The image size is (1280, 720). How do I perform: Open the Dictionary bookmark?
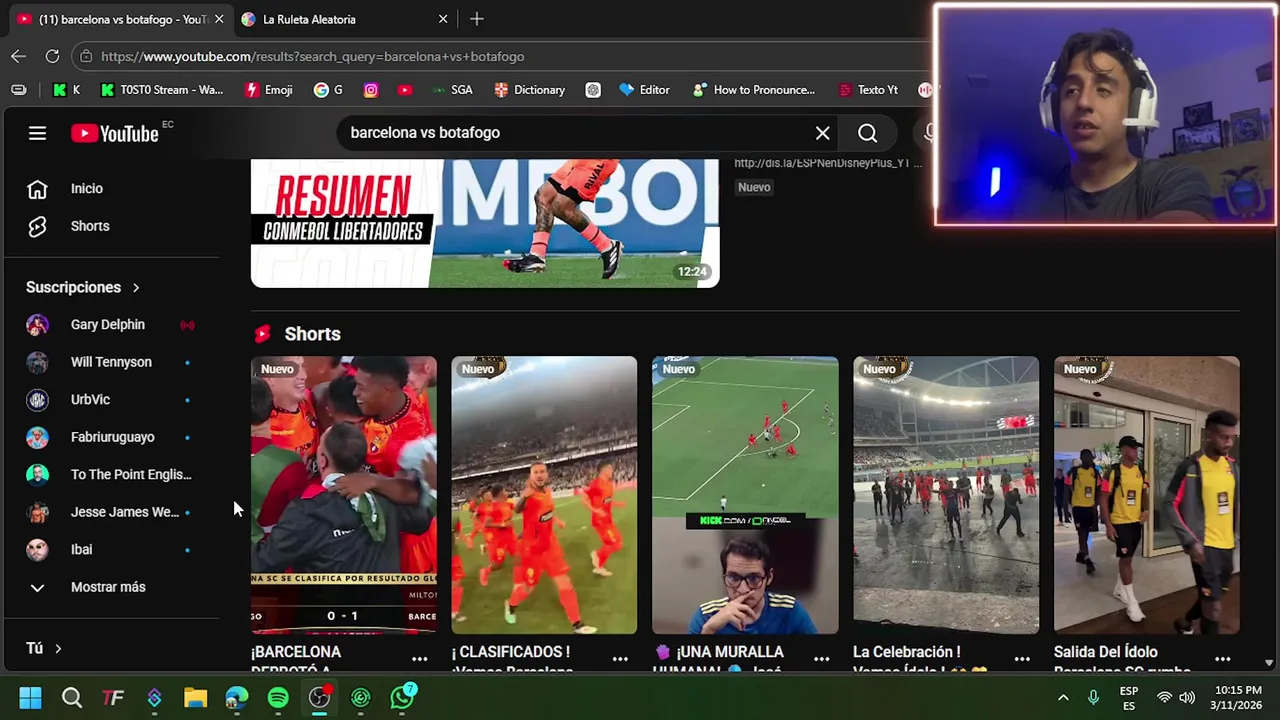pyautogui.click(x=530, y=90)
